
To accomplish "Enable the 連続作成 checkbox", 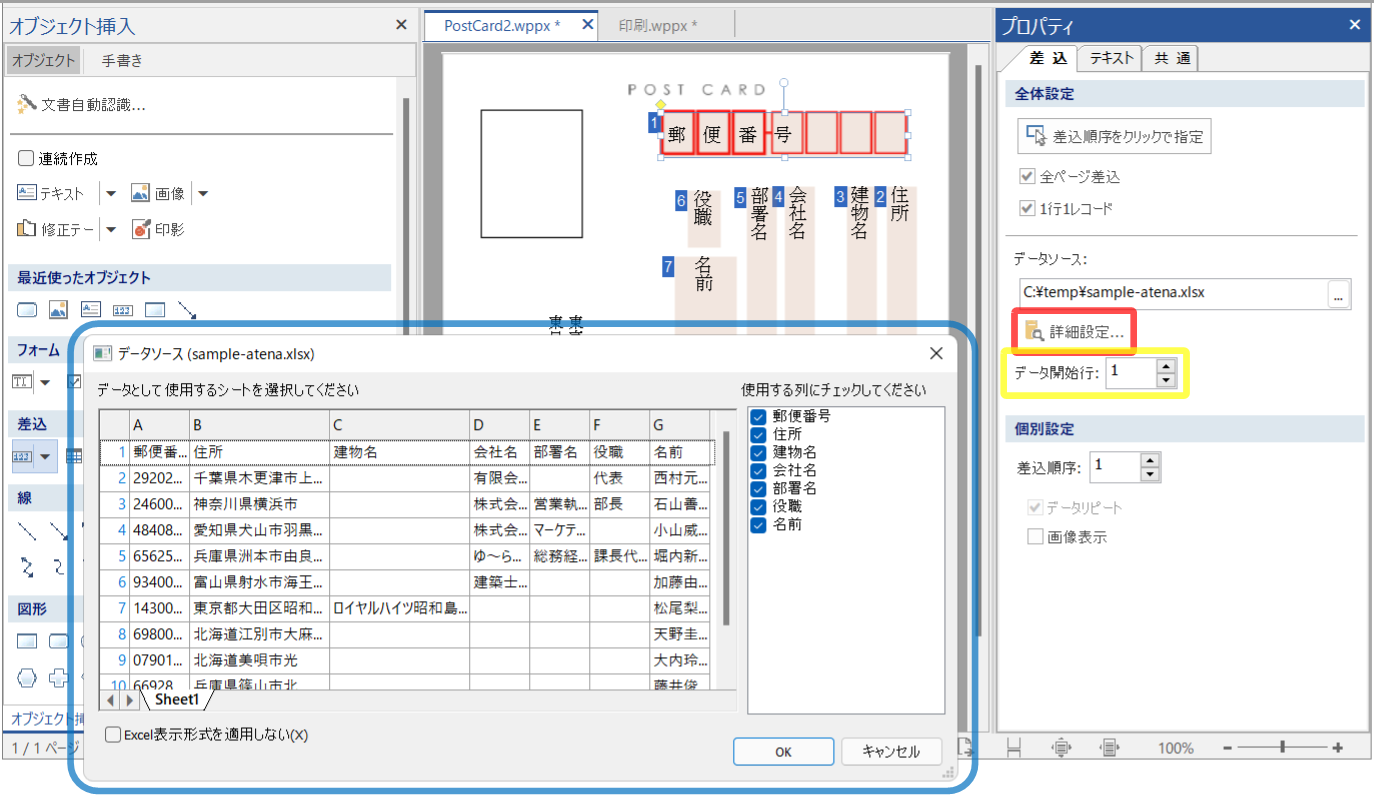I will coord(26,158).
